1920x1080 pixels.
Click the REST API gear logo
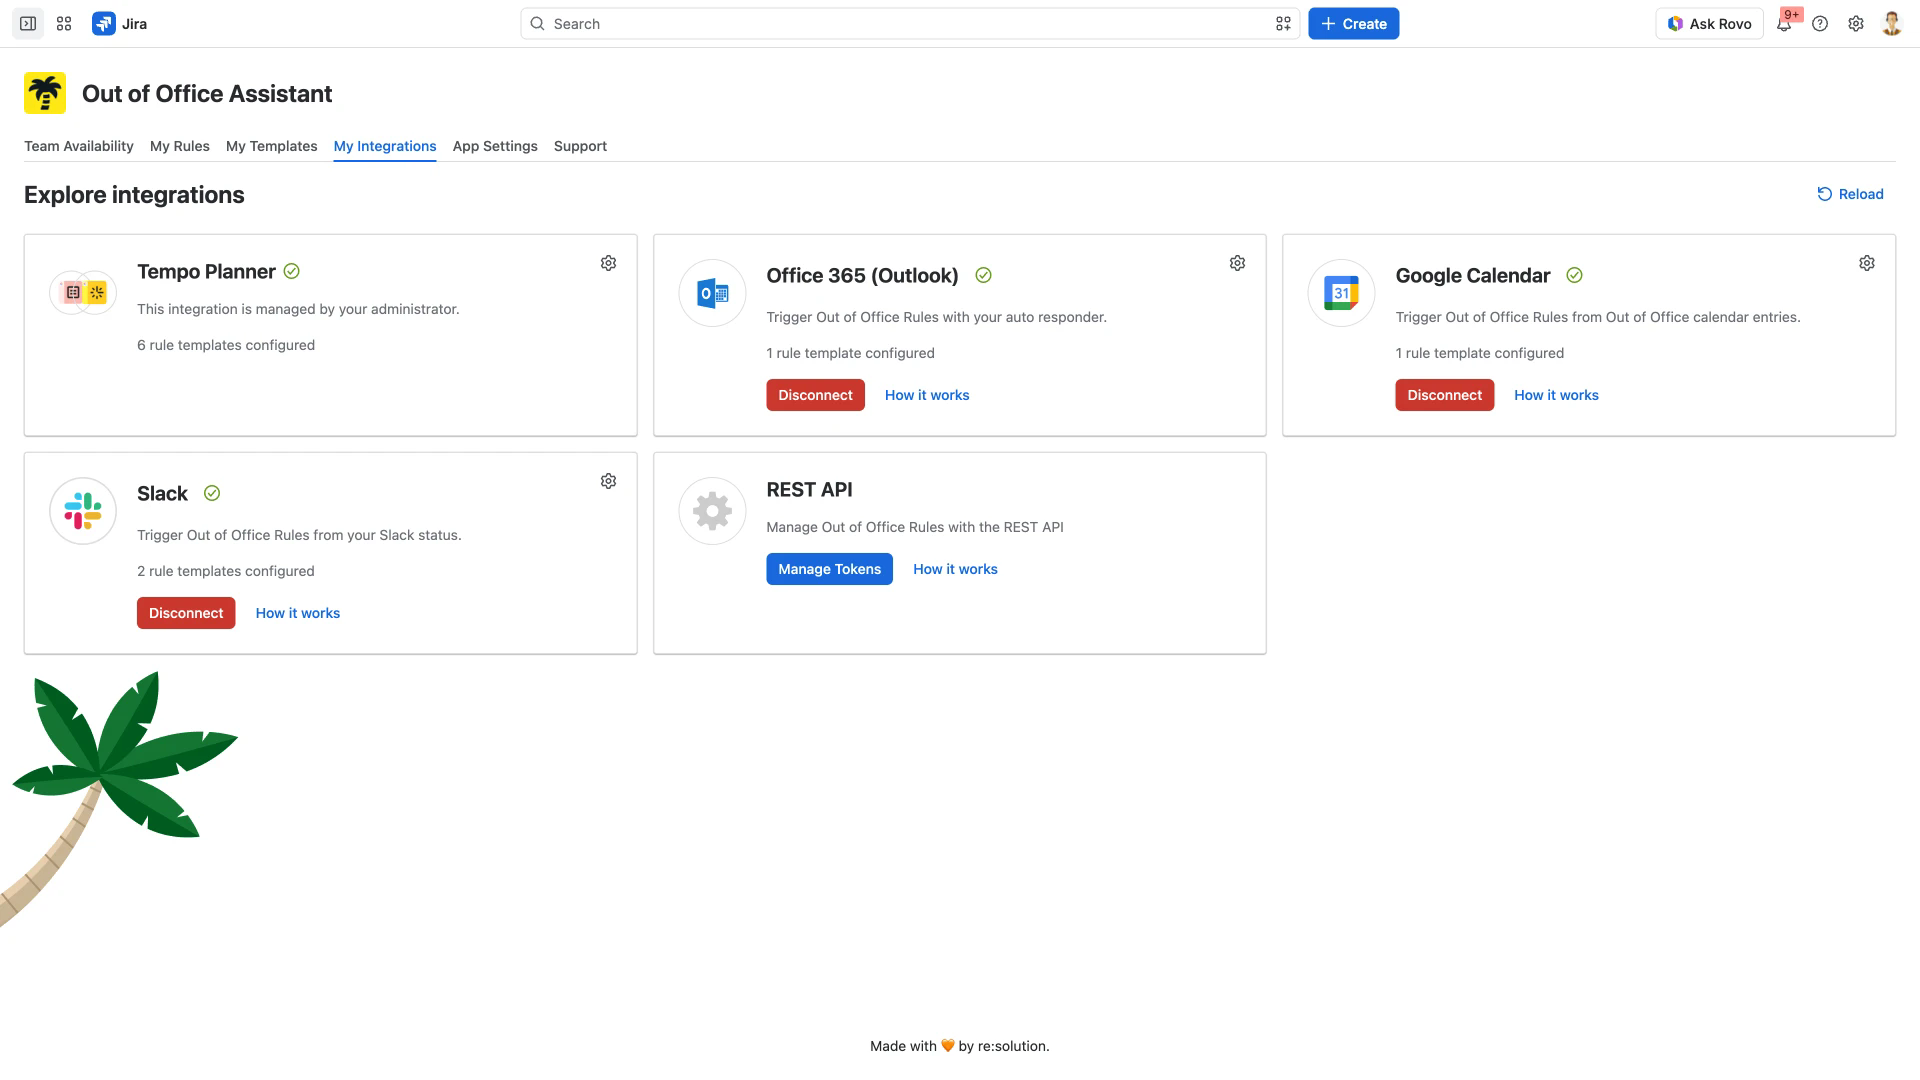pyautogui.click(x=712, y=511)
